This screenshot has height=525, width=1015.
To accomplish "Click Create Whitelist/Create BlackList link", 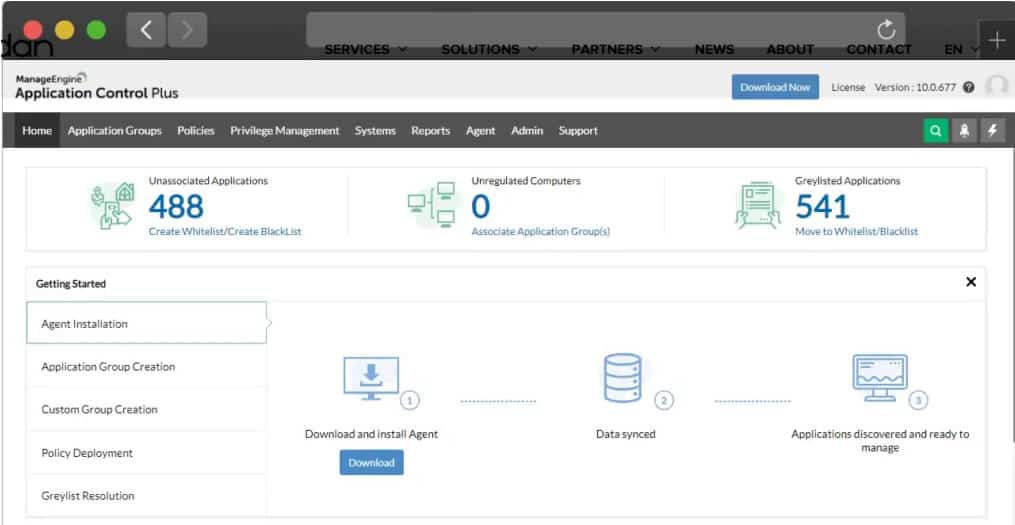I will pyautogui.click(x=225, y=231).
